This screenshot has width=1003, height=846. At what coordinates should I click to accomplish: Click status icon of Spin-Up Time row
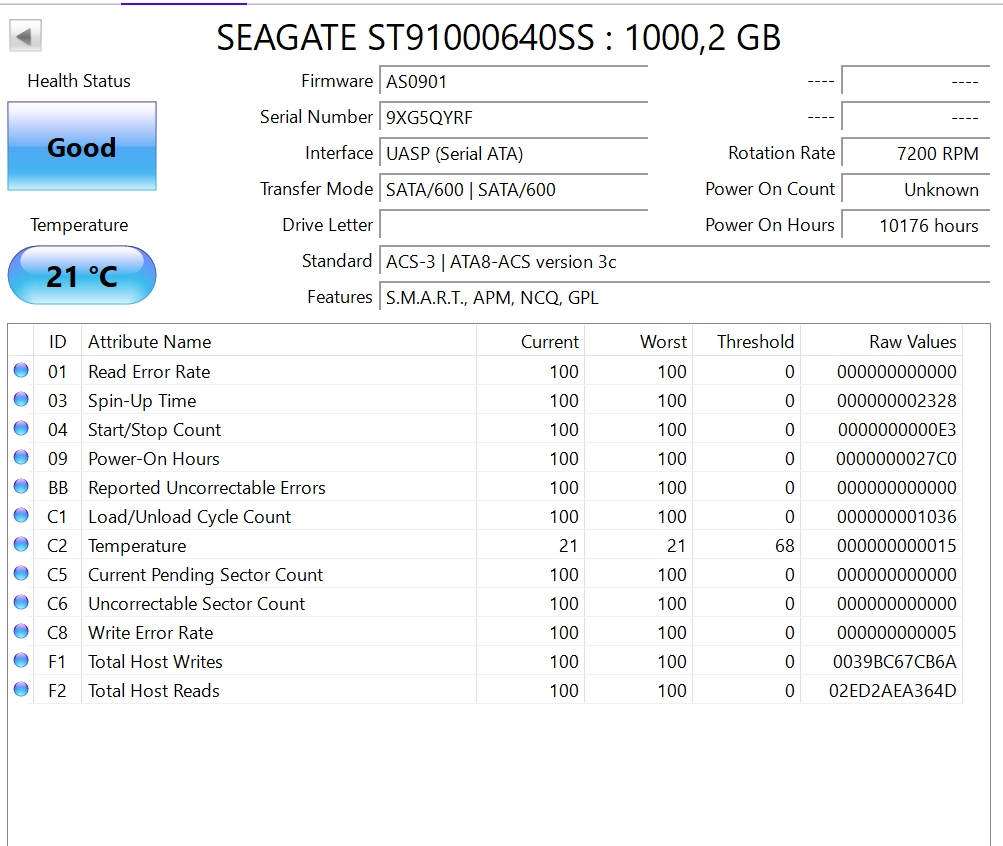coord(21,400)
